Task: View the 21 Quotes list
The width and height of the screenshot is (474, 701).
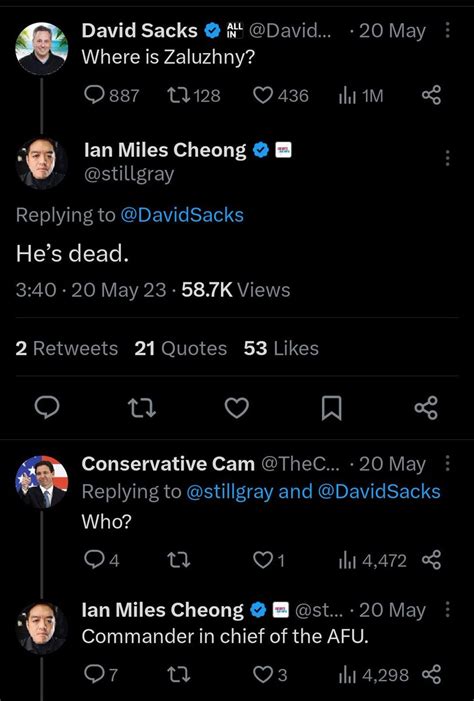Action: click(181, 348)
